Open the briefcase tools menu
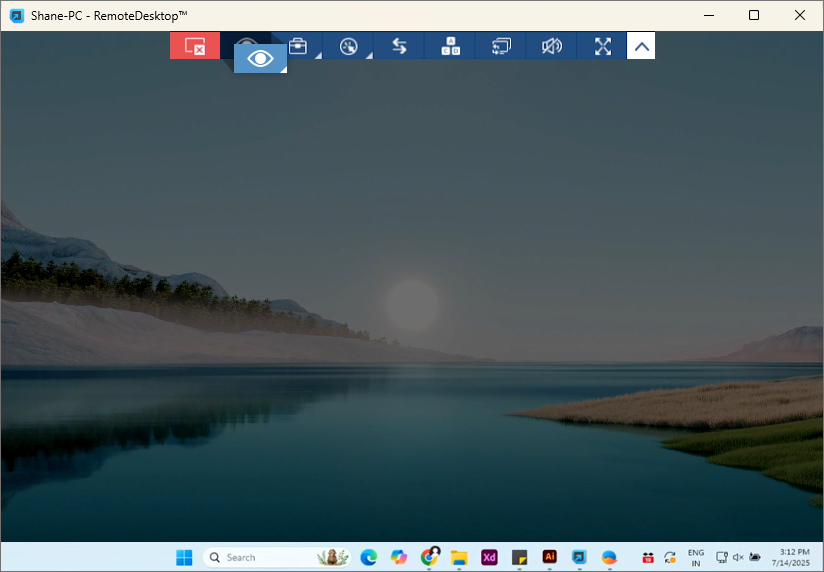Screen dimensions: 824x572 click(297, 46)
